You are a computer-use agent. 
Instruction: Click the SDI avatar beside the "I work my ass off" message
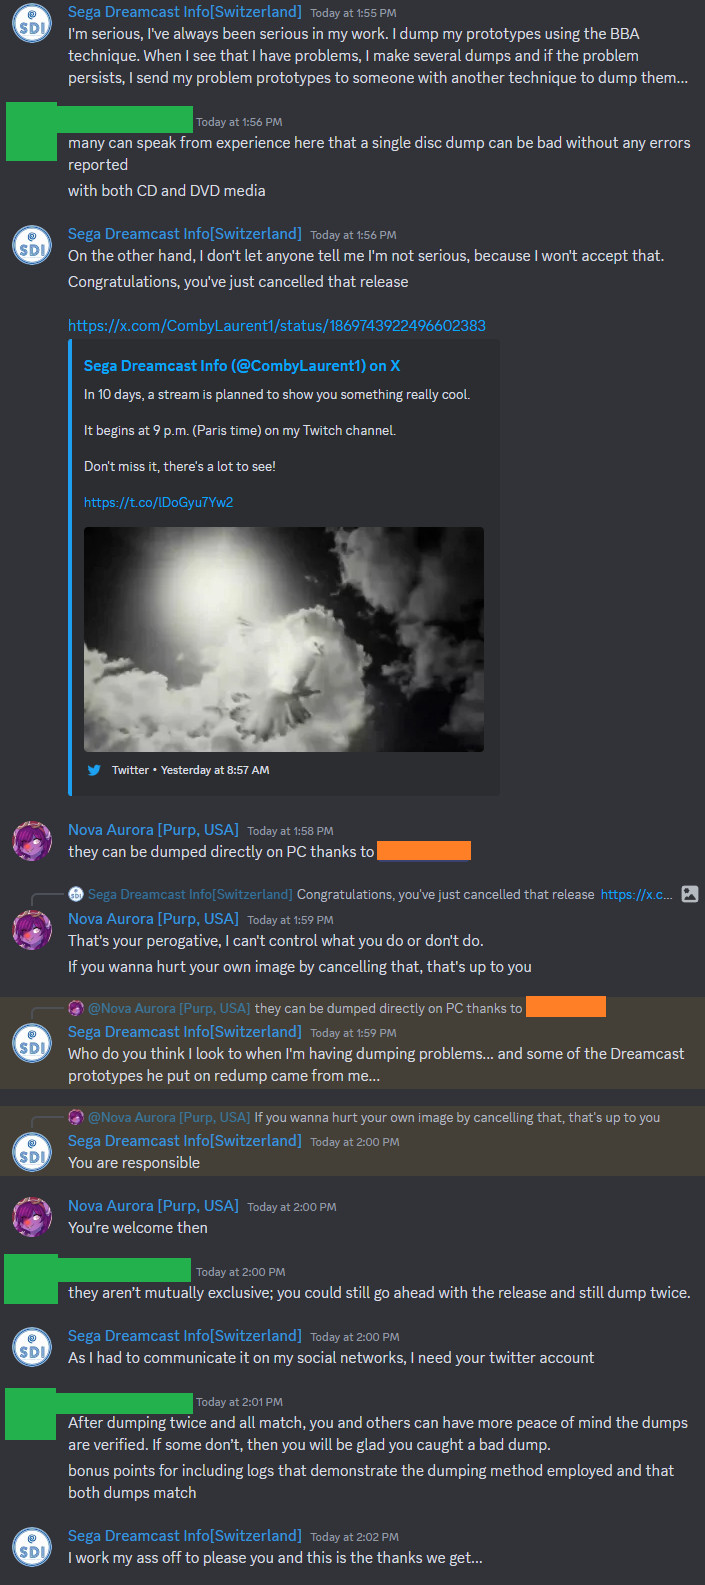point(32,1547)
